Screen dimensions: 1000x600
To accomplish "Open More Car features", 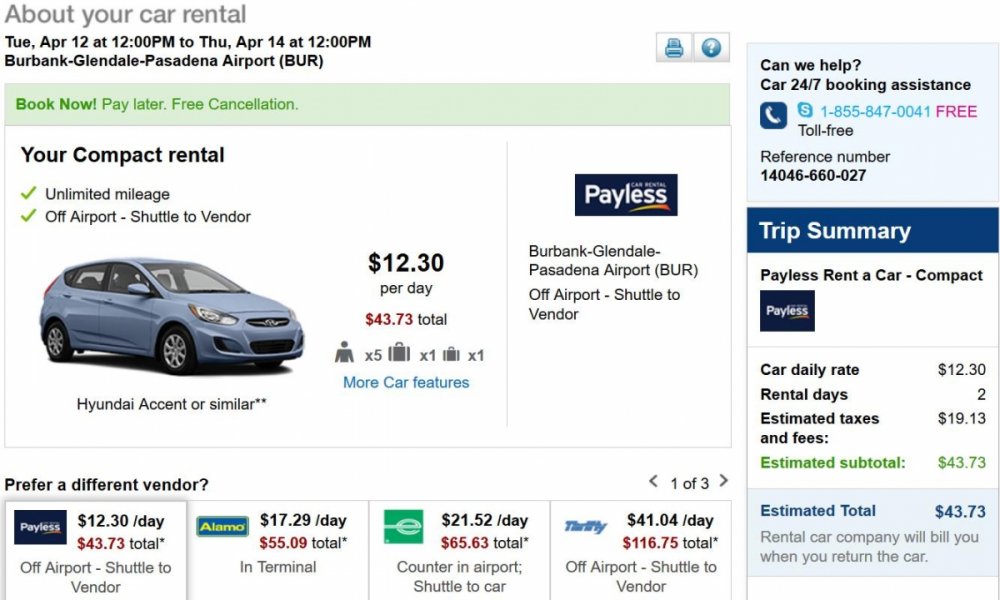I will point(405,382).
